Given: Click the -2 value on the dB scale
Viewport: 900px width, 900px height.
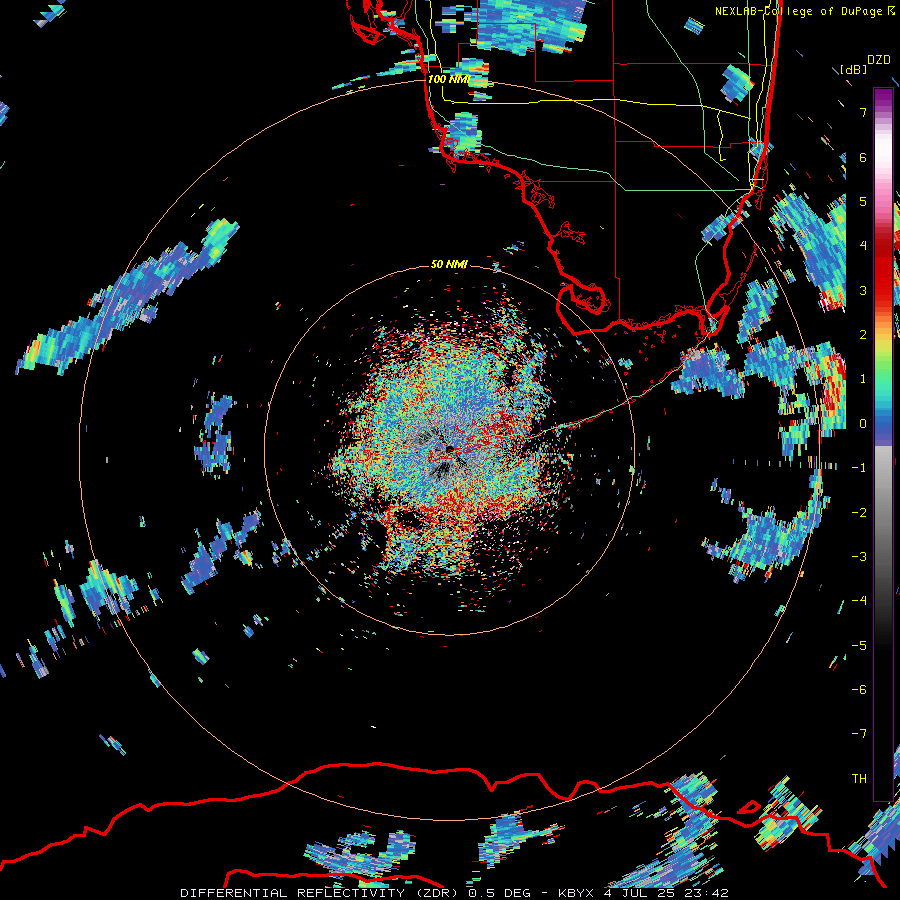Looking at the screenshot, I should coord(859,513).
